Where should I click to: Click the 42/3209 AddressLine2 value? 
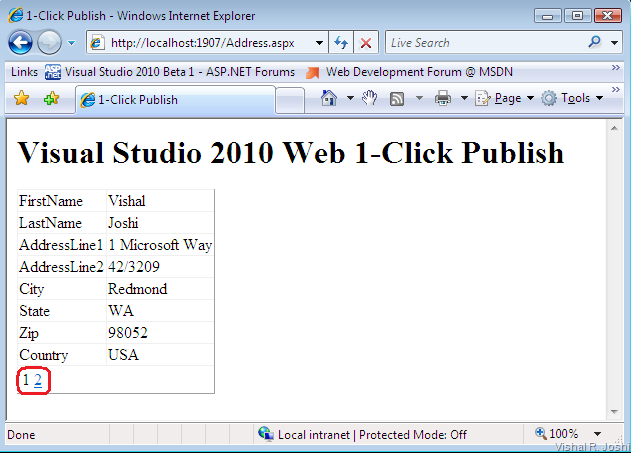[134, 267]
